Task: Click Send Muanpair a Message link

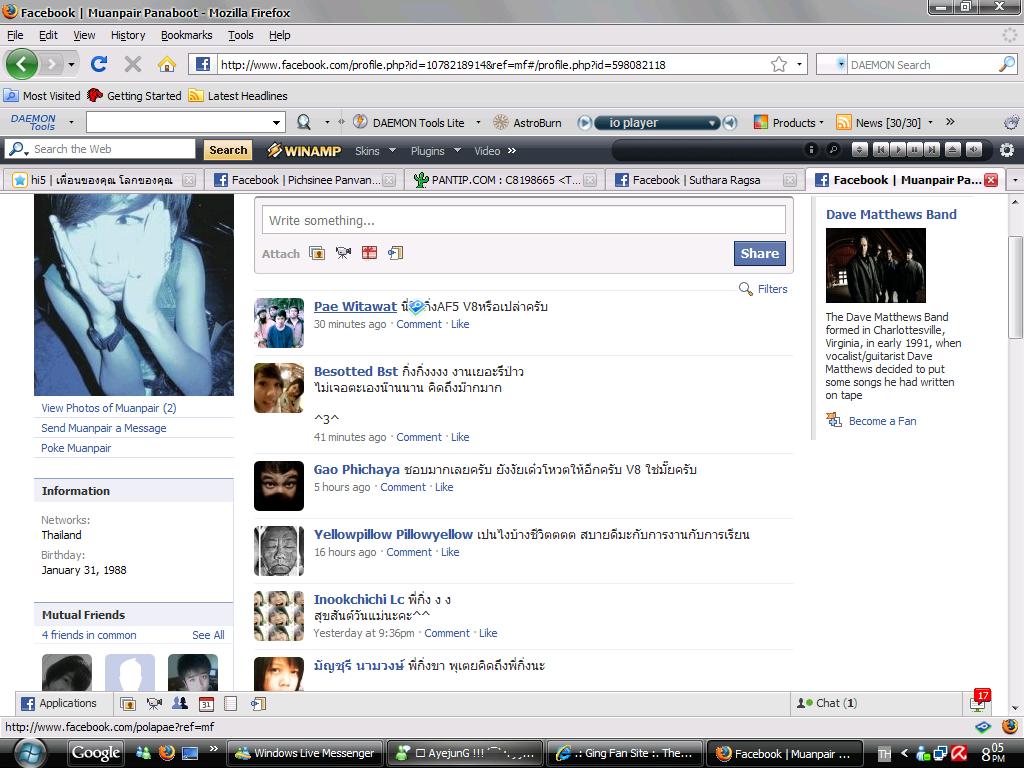Action: tap(104, 428)
